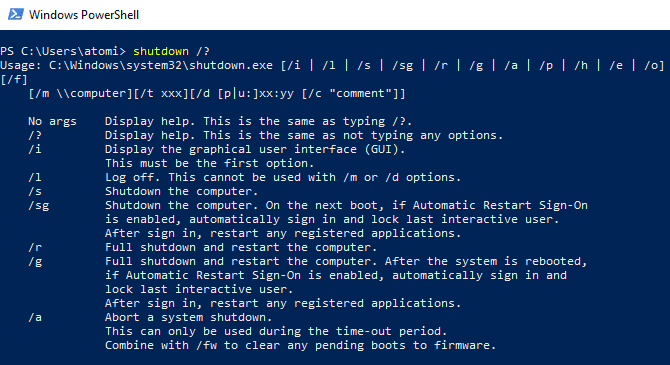Click the shutdown.exe path in Usage line
The width and height of the screenshot is (670, 365).
[161, 65]
